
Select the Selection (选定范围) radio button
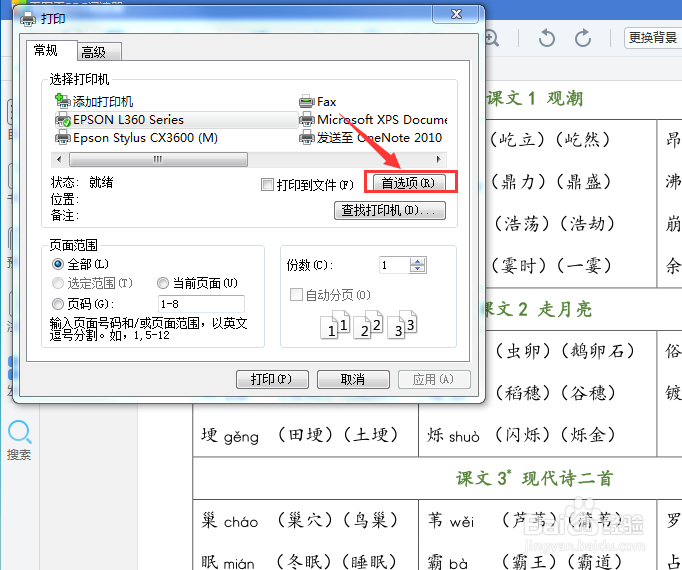point(57,283)
